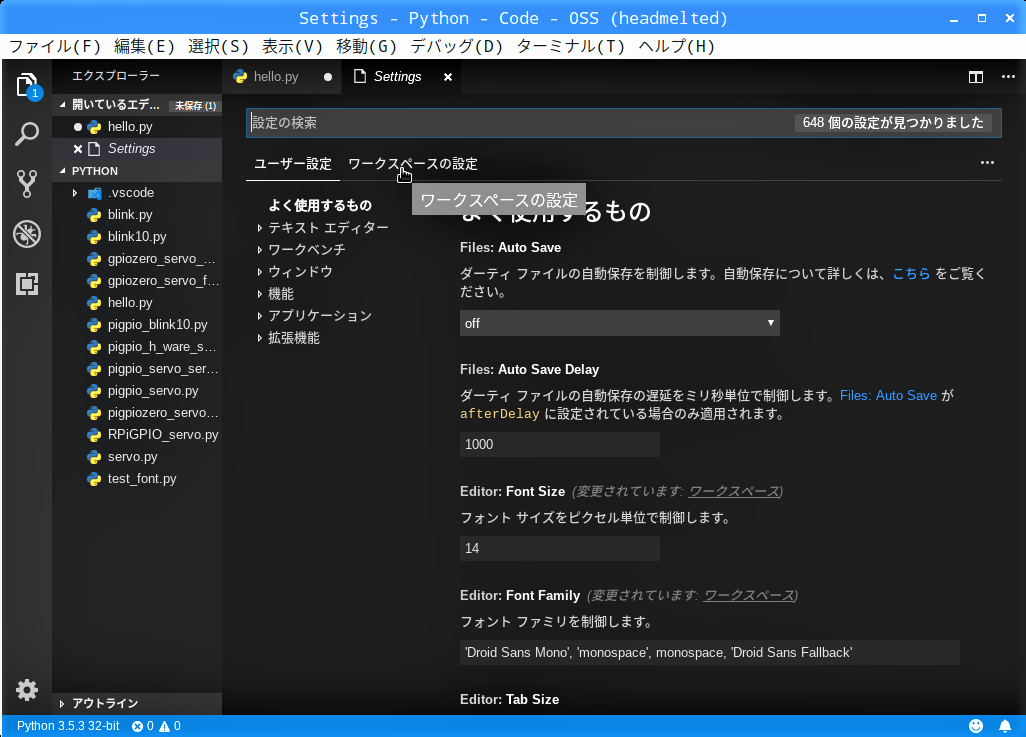Screen dimensions: 1026x737
Task: Click the blink10.py Python file icon
Action: (x=94, y=237)
